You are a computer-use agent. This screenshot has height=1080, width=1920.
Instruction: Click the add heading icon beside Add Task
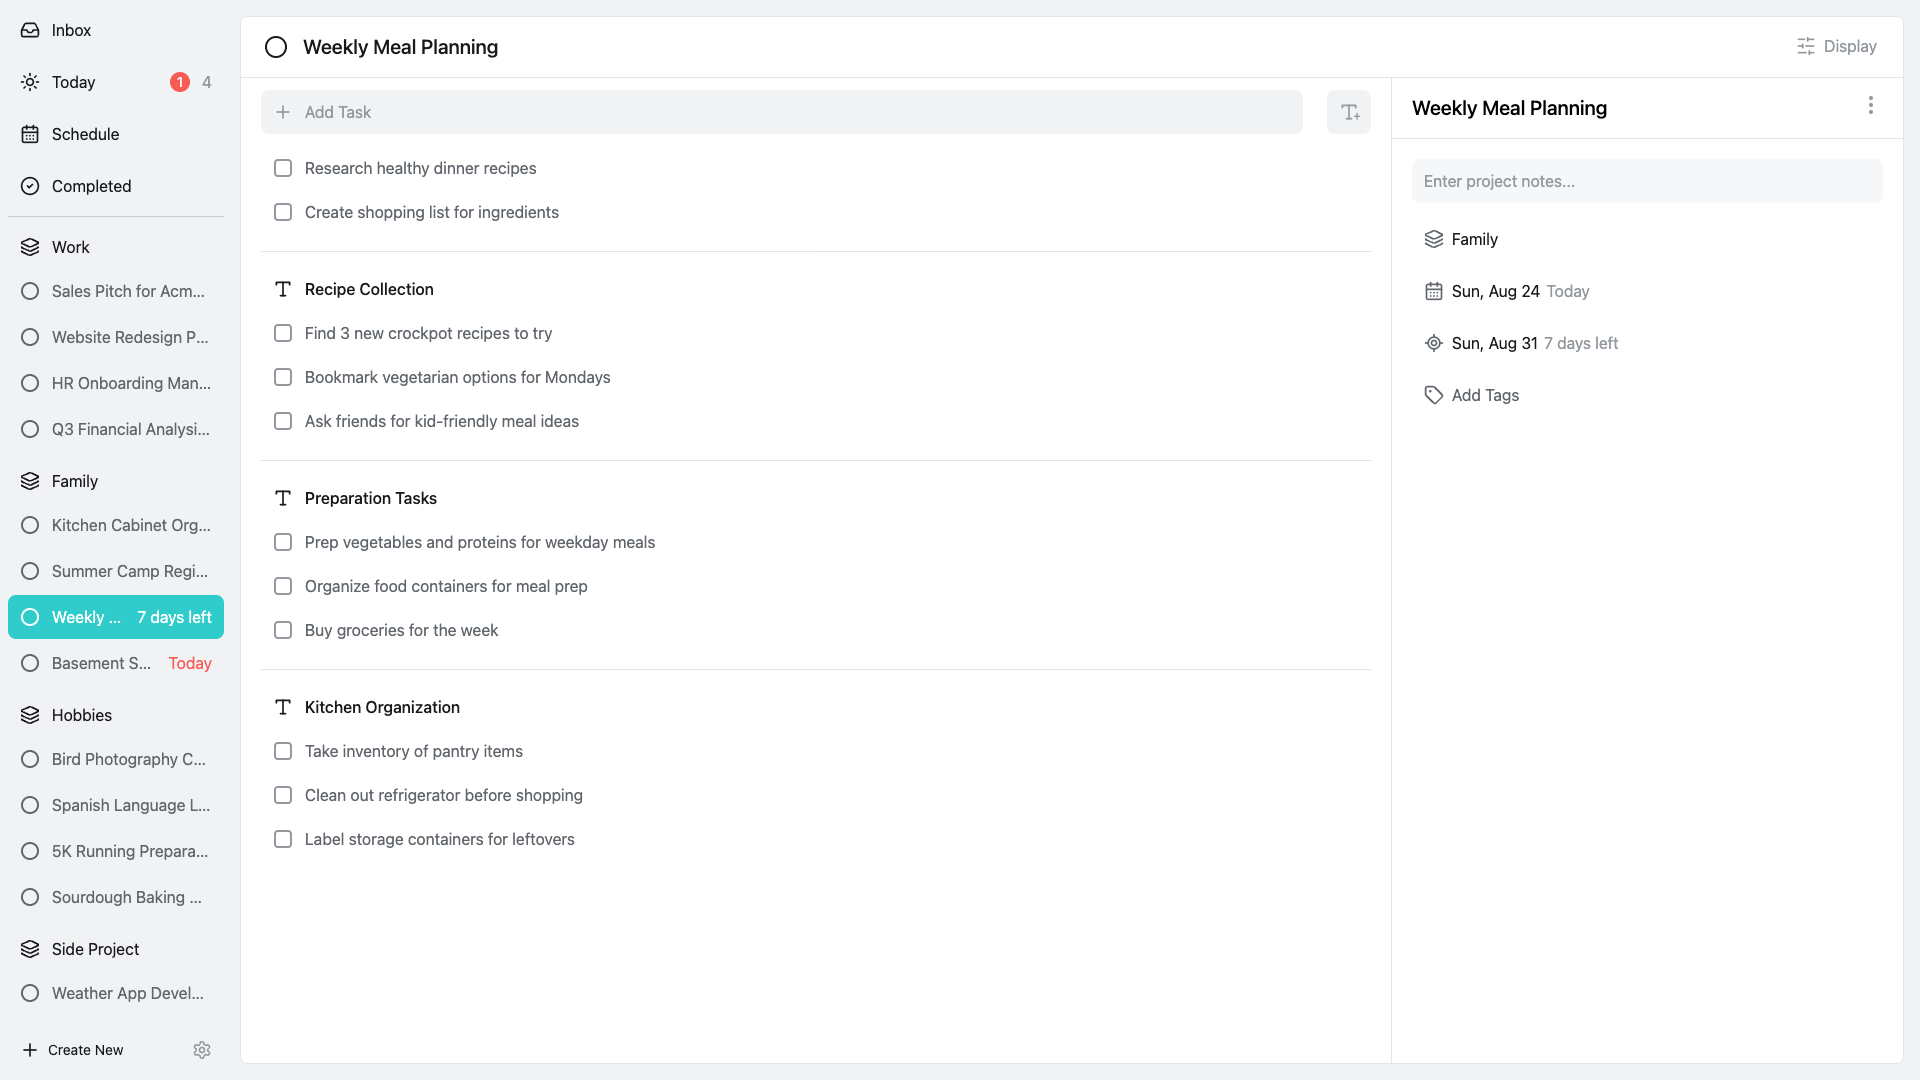(x=1349, y=112)
